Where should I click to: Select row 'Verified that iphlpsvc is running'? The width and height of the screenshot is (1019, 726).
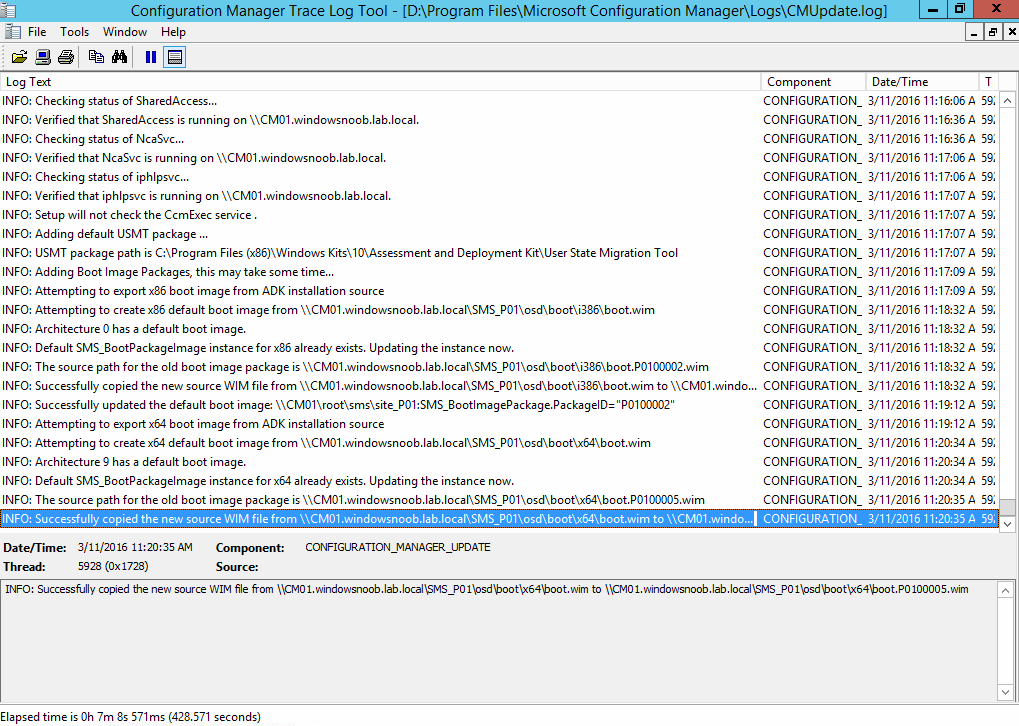pos(499,196)
